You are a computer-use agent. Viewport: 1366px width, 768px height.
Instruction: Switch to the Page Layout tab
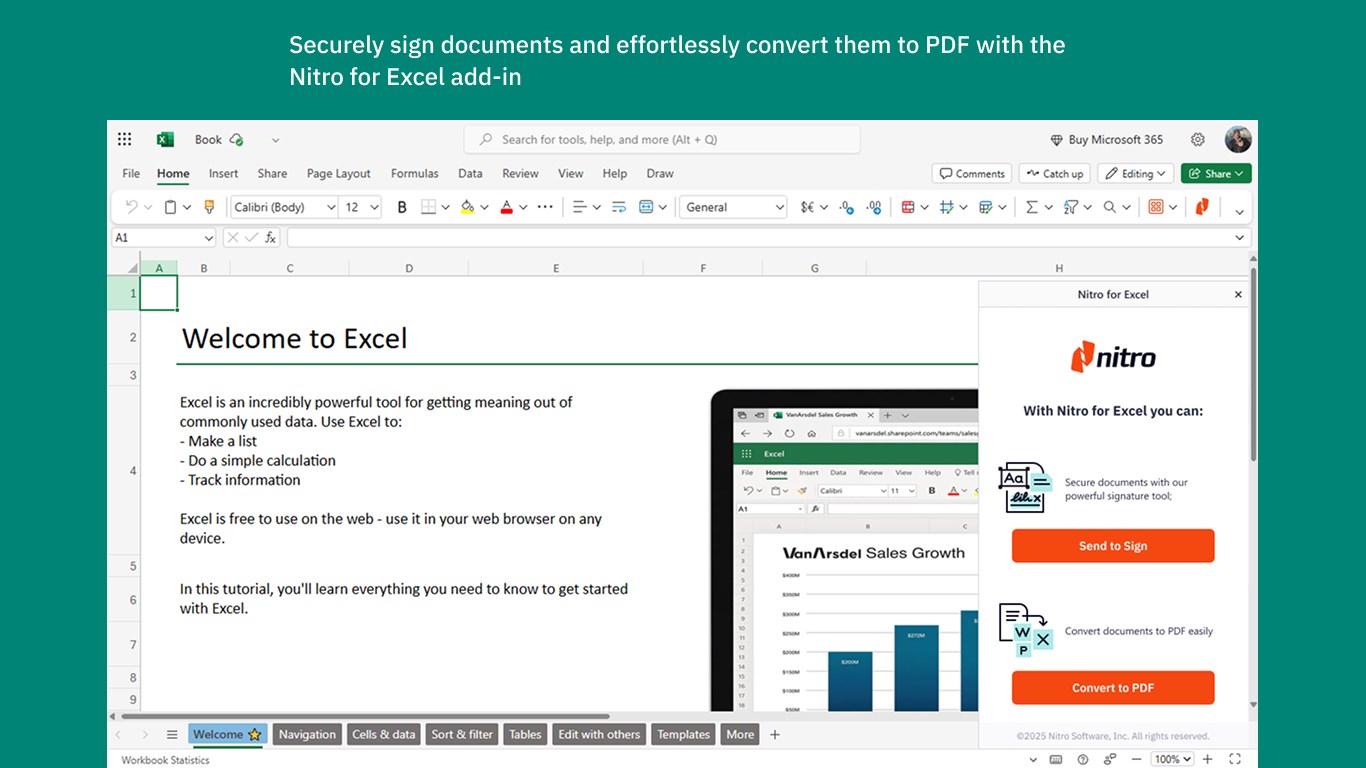coord(339,174)
